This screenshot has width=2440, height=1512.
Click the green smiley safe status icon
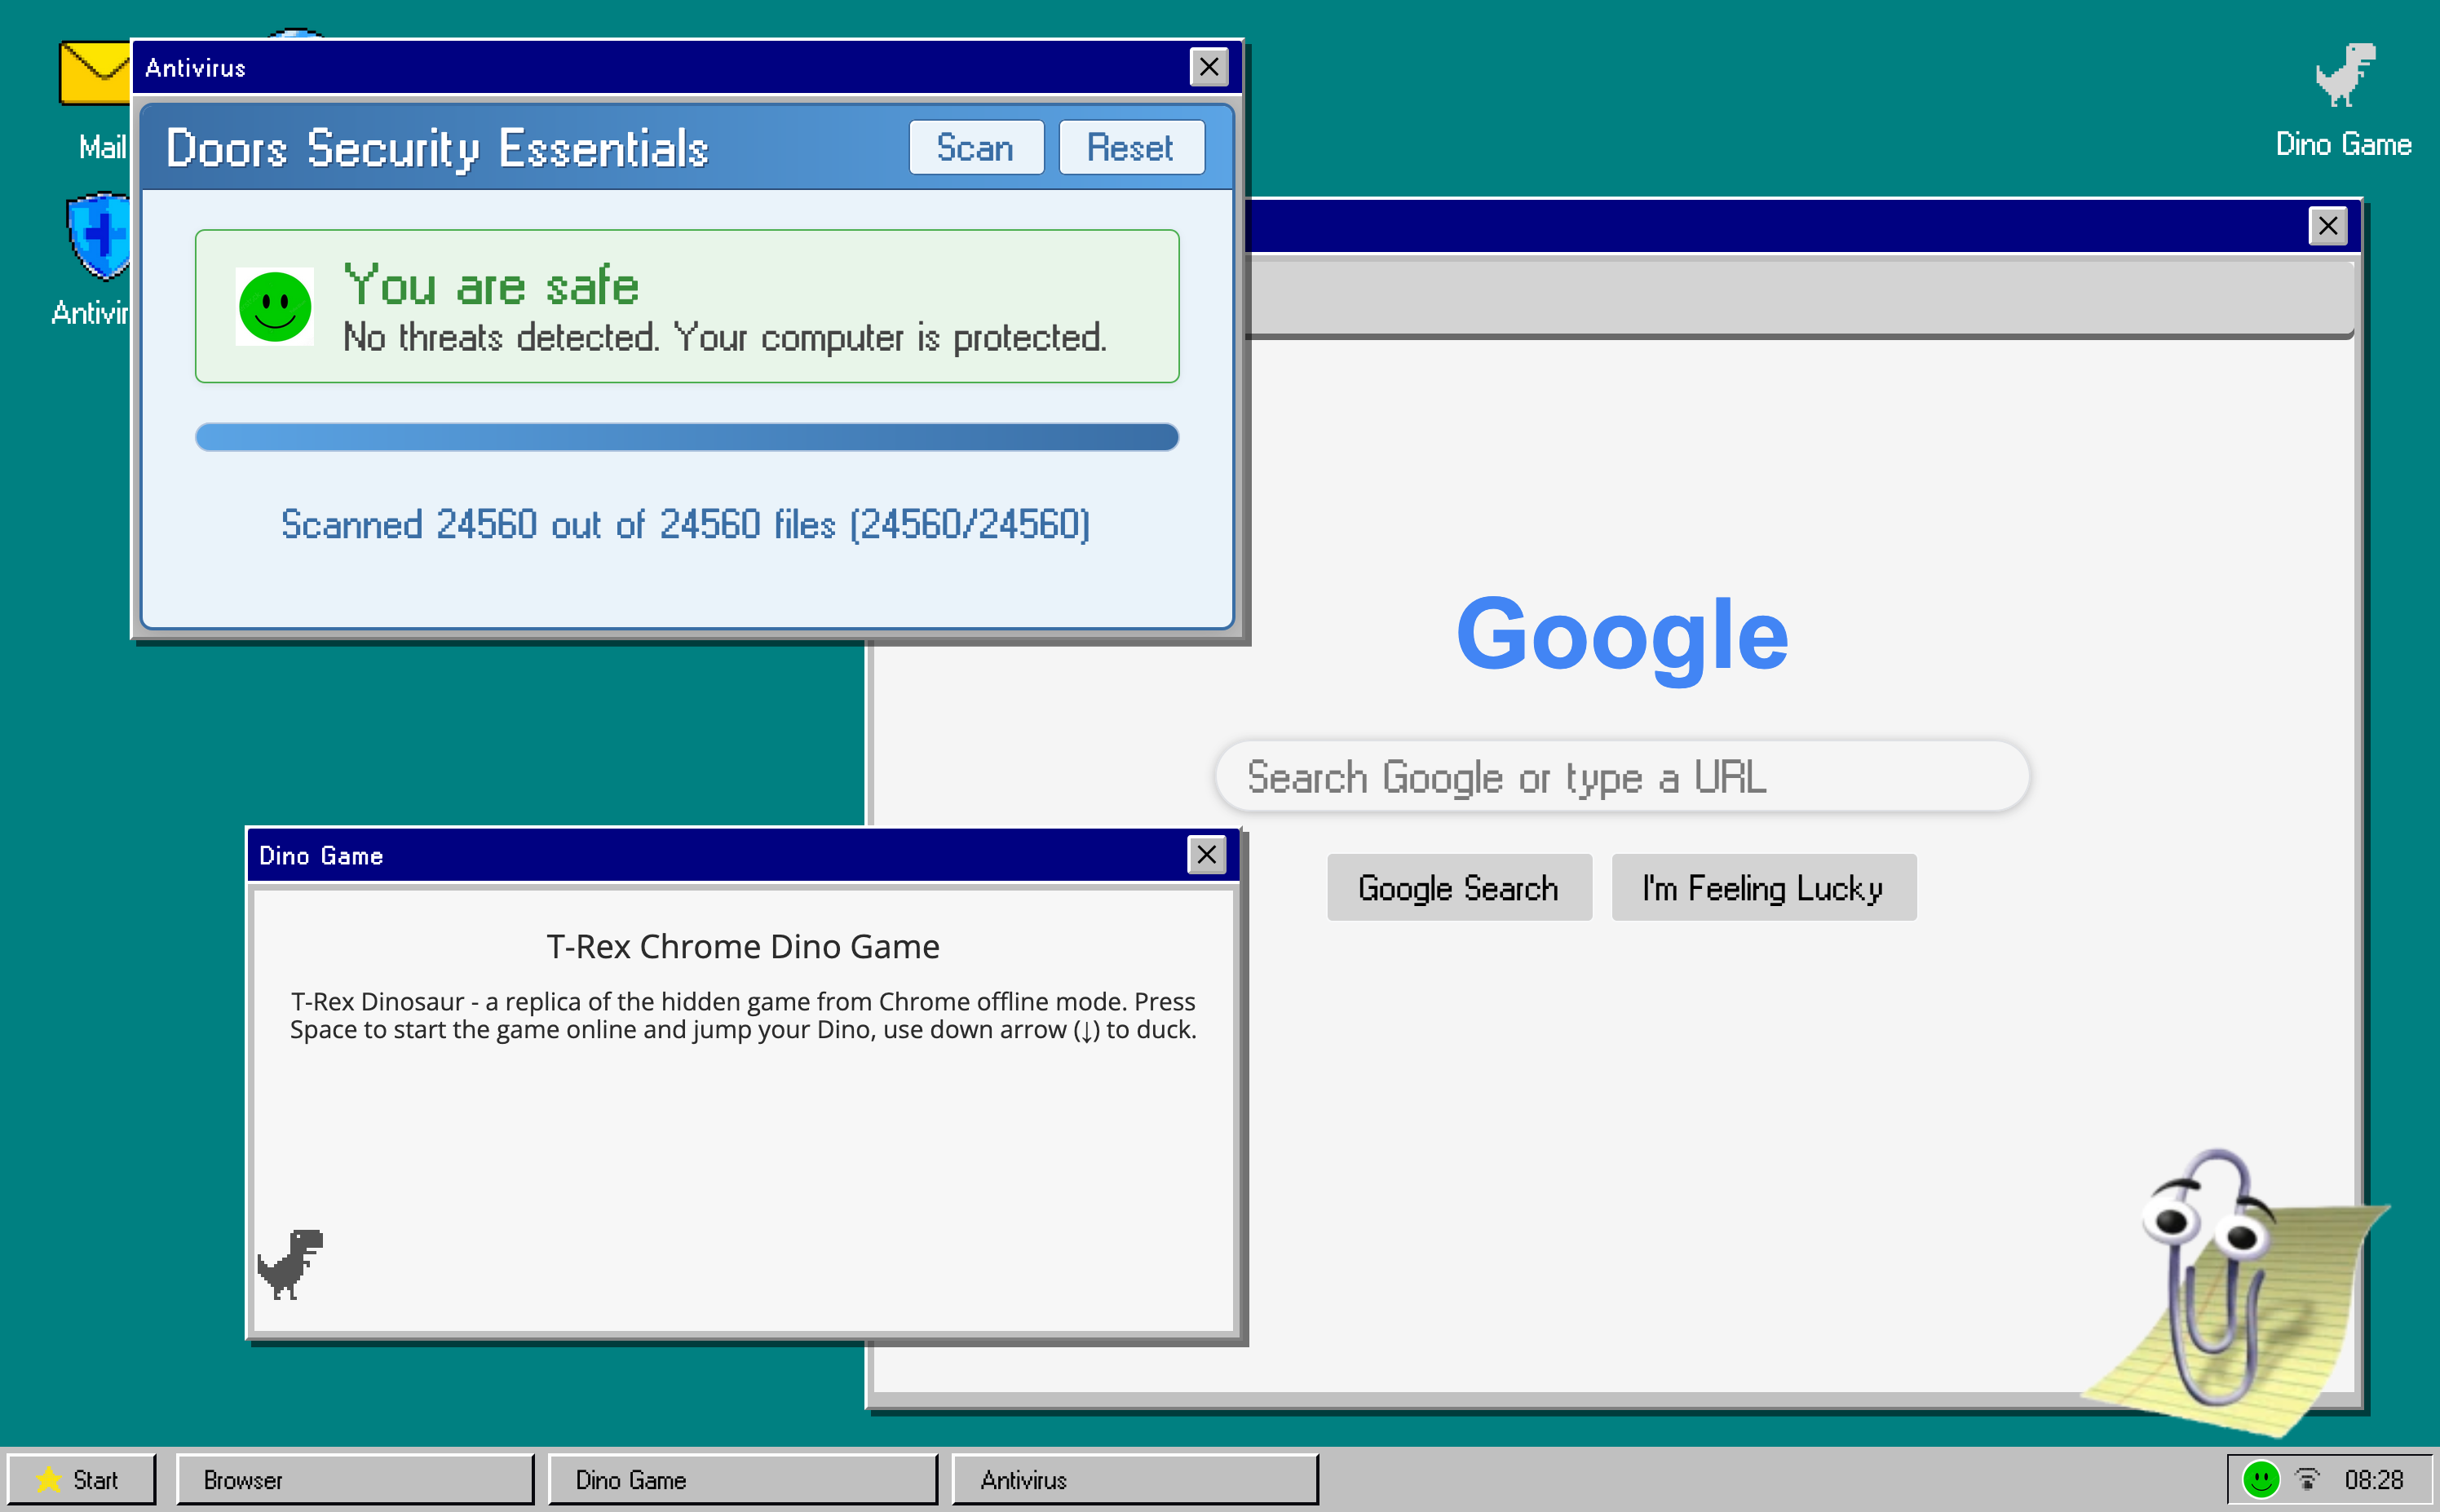tap(275, 306)
